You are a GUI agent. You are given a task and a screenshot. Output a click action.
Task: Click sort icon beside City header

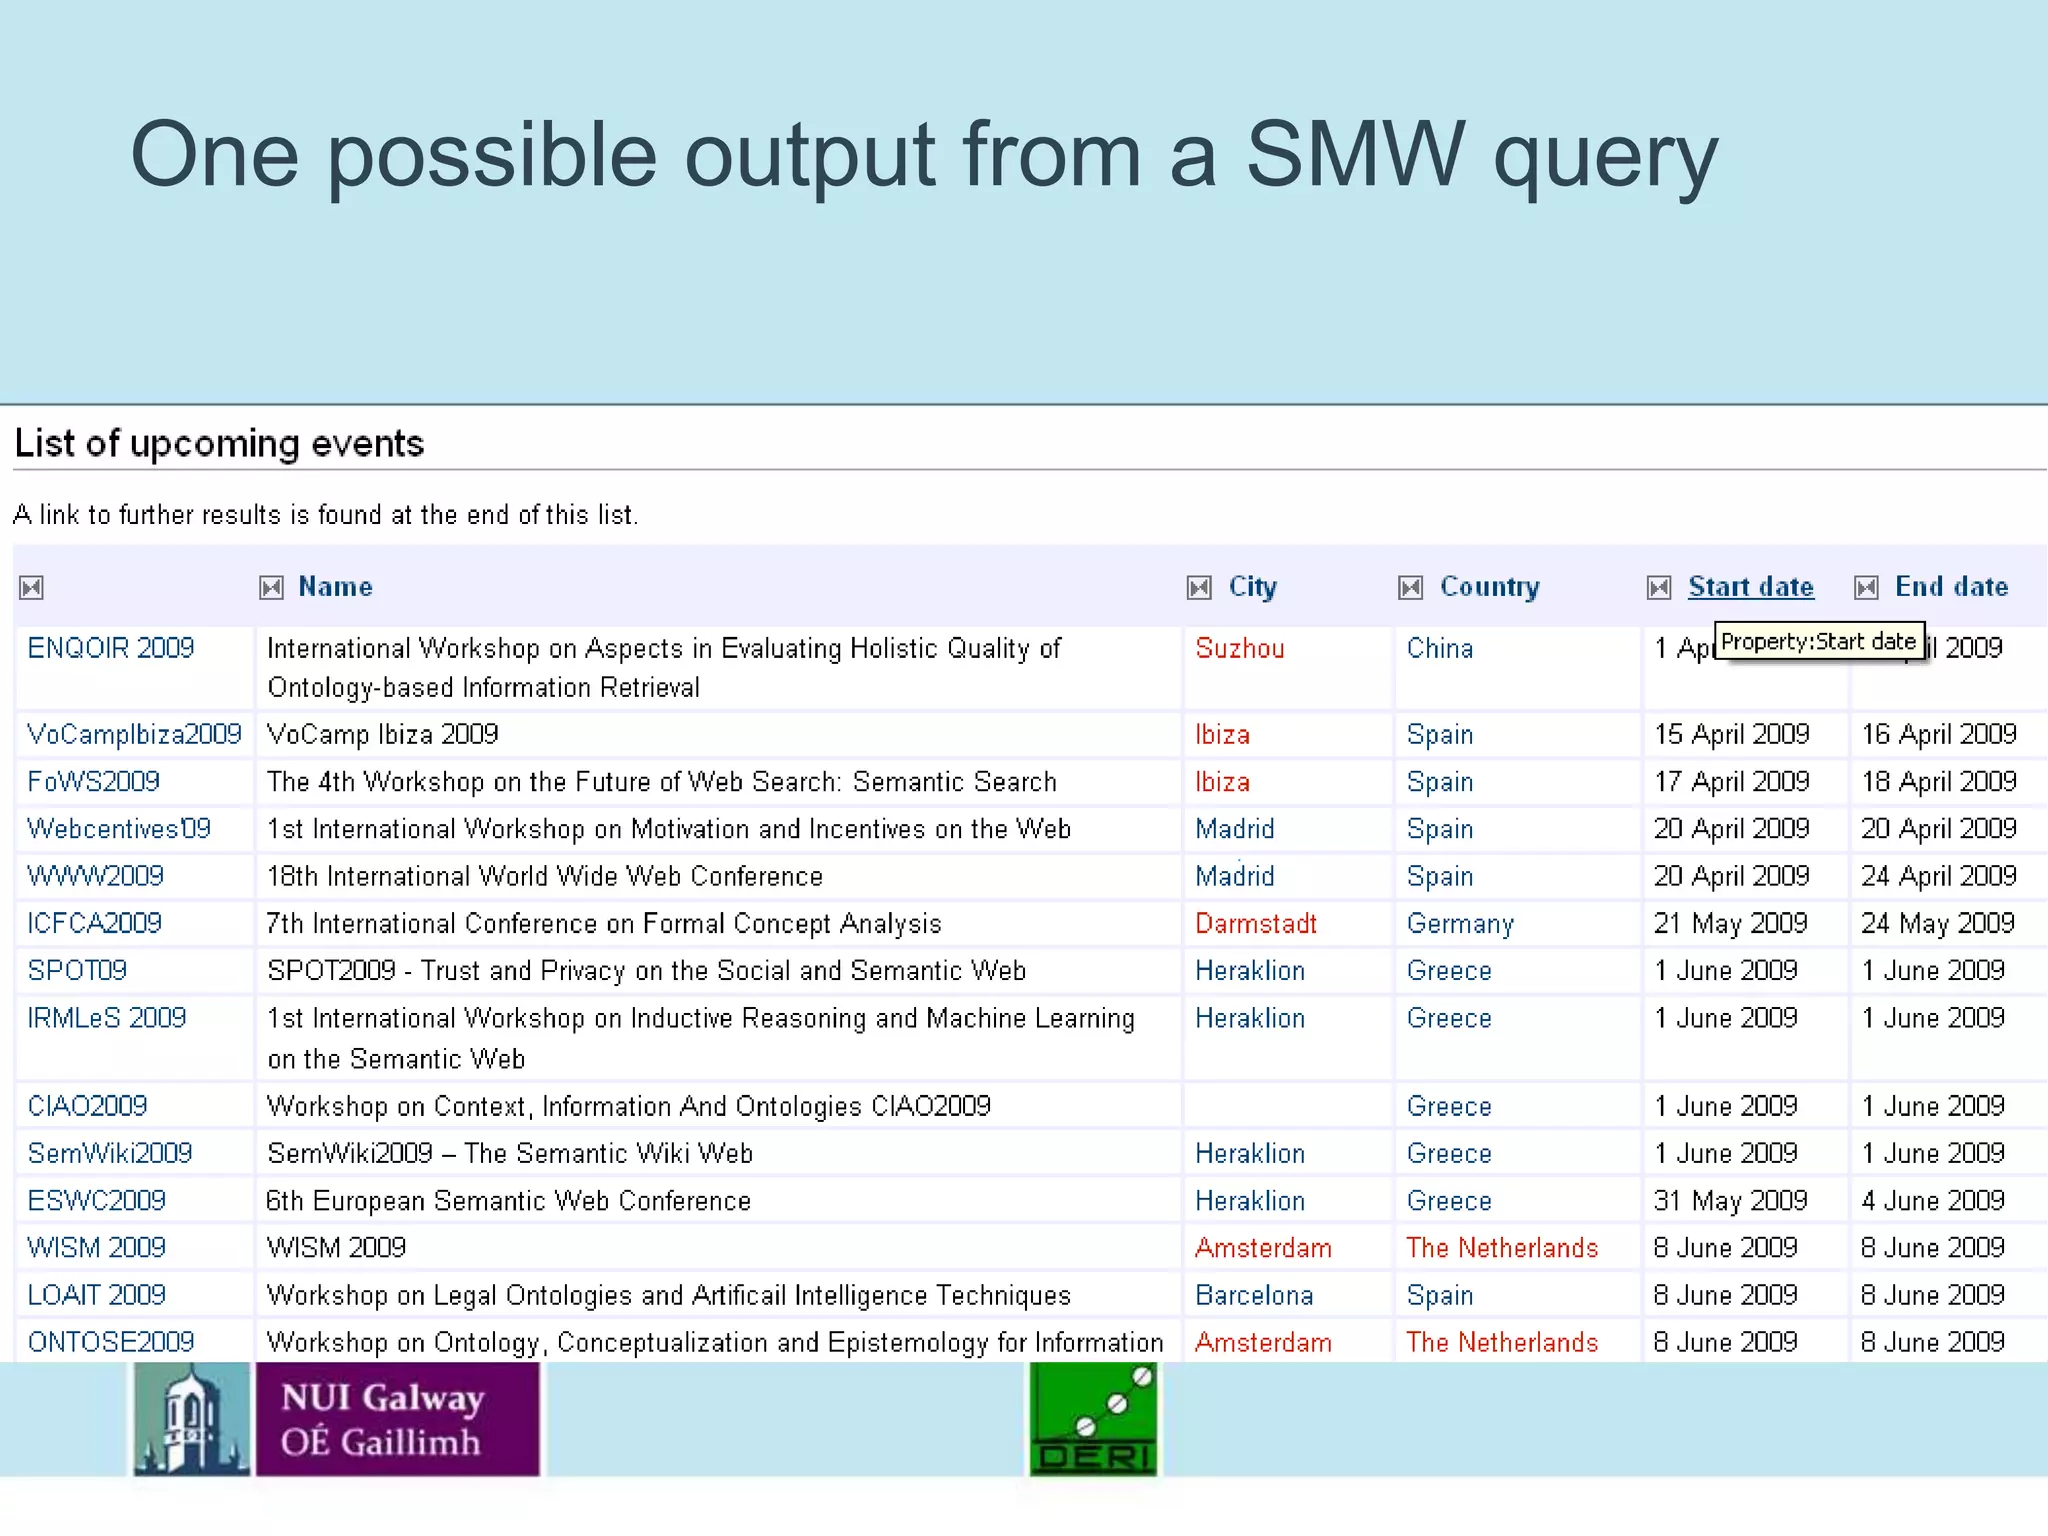click(1199, 588)
